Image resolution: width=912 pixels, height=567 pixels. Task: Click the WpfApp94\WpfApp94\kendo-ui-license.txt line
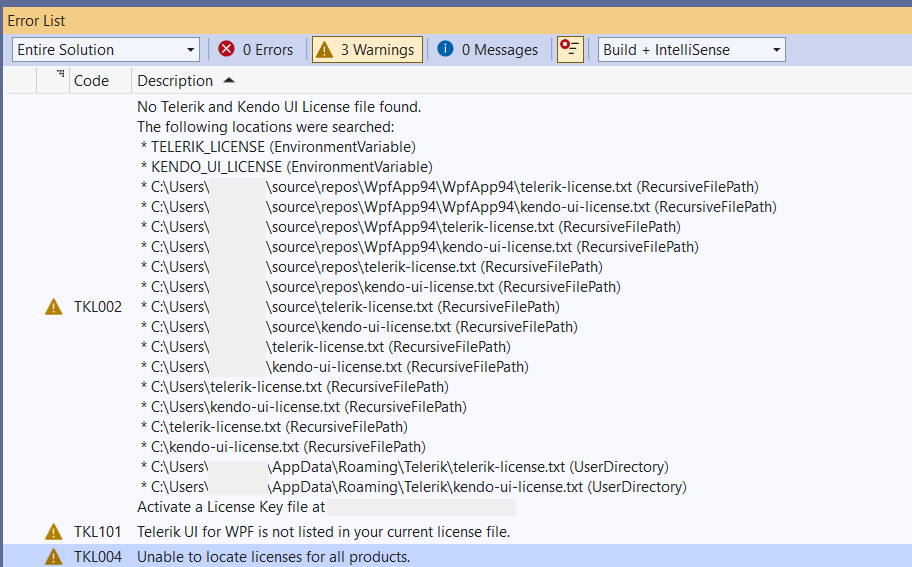(x=459, y=207)
